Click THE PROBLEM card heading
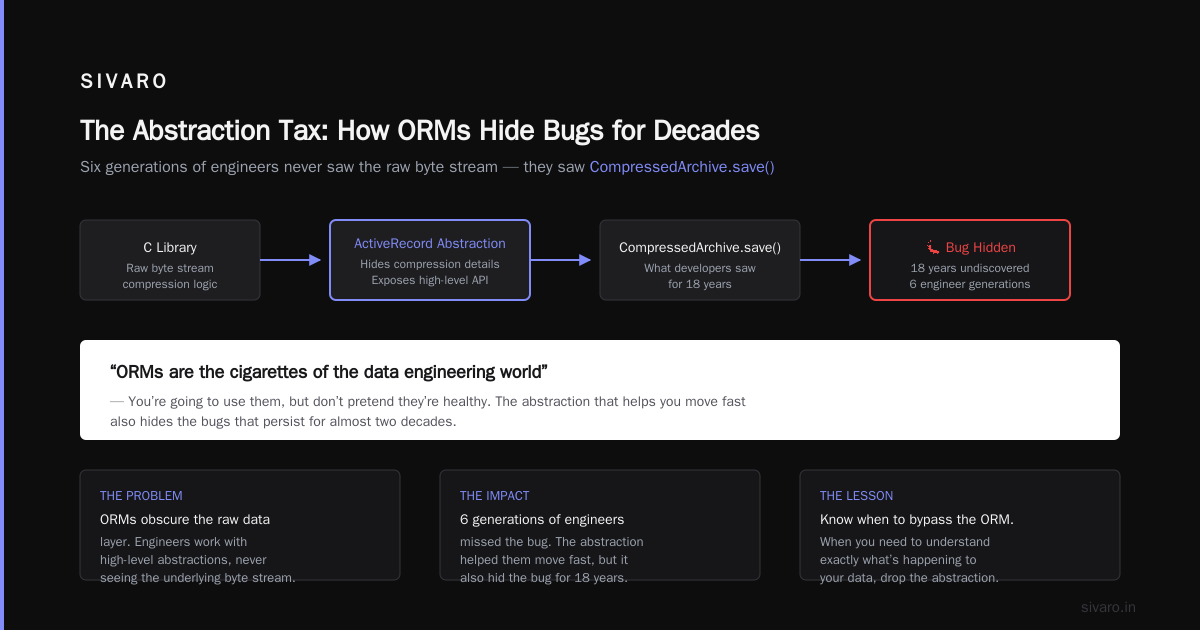1200x630 pixels. tap(141, 495)
